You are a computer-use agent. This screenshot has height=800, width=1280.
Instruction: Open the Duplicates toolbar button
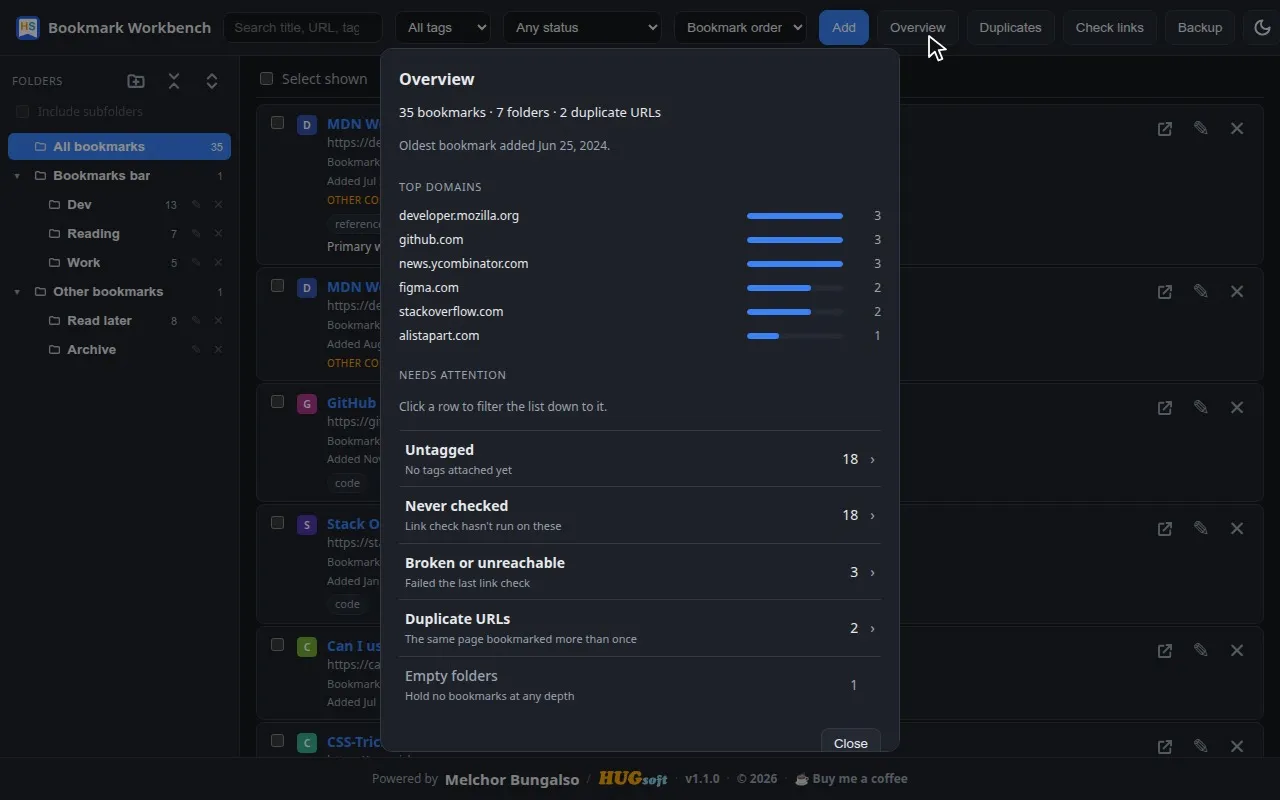tap(1010, 27)
